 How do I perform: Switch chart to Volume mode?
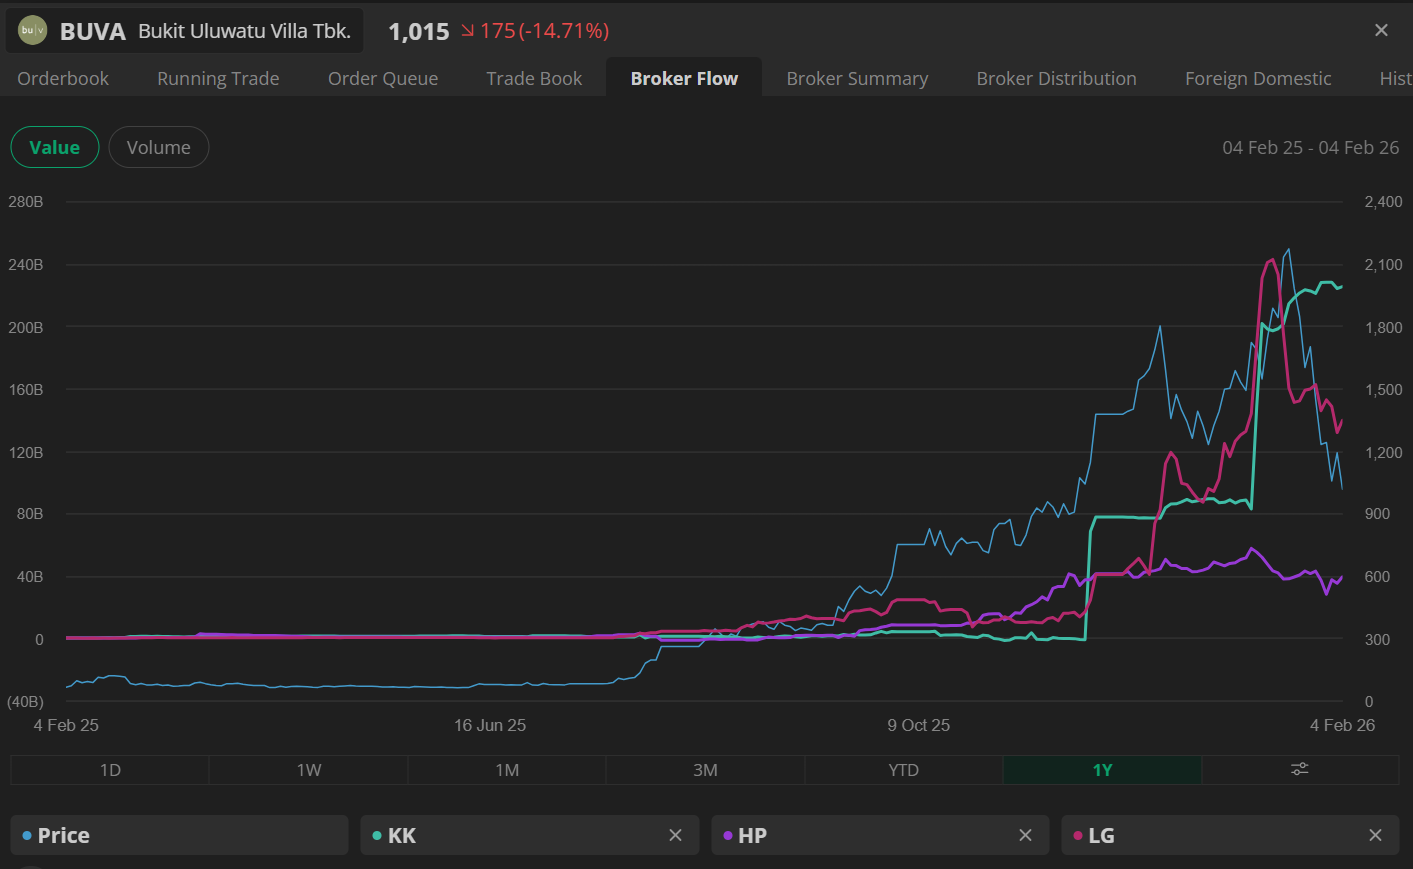coord(158,147)
